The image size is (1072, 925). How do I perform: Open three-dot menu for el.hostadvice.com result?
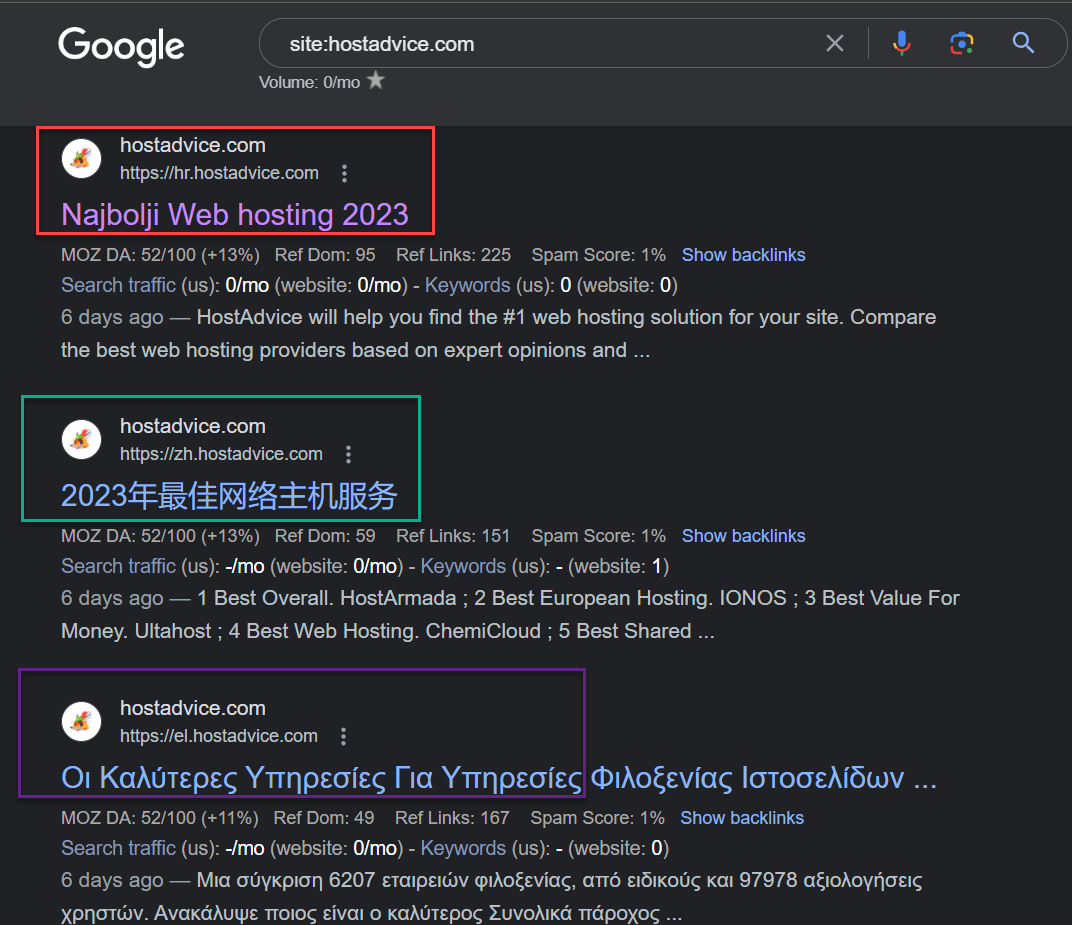pos(343,736)
